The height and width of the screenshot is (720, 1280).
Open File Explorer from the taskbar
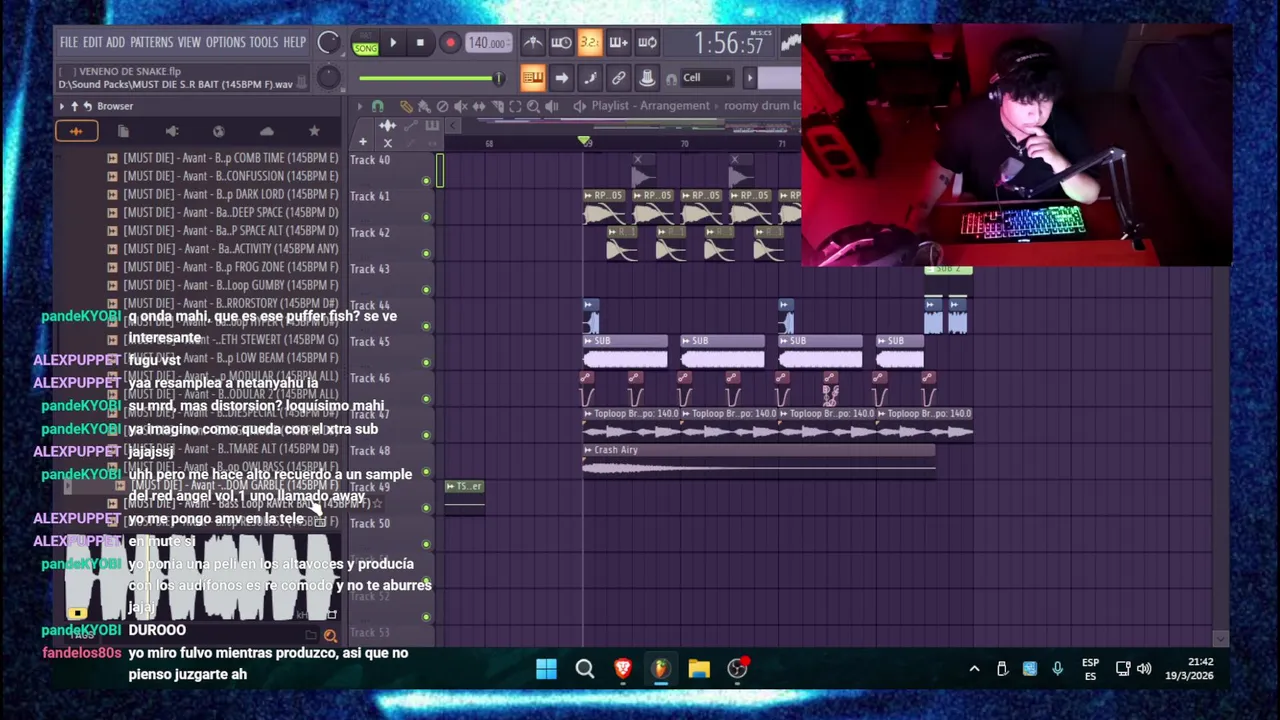[x=699, y=669]
